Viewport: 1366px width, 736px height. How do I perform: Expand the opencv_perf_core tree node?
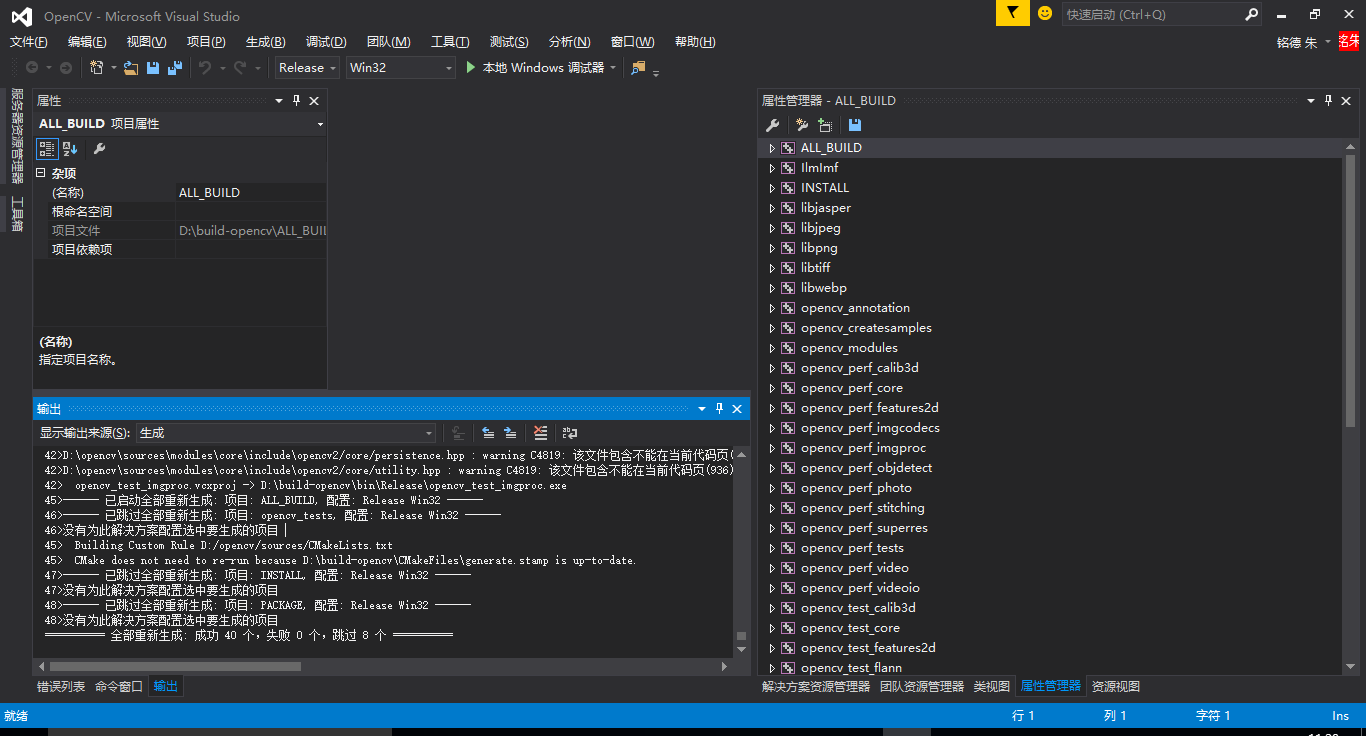pos(772,388)
